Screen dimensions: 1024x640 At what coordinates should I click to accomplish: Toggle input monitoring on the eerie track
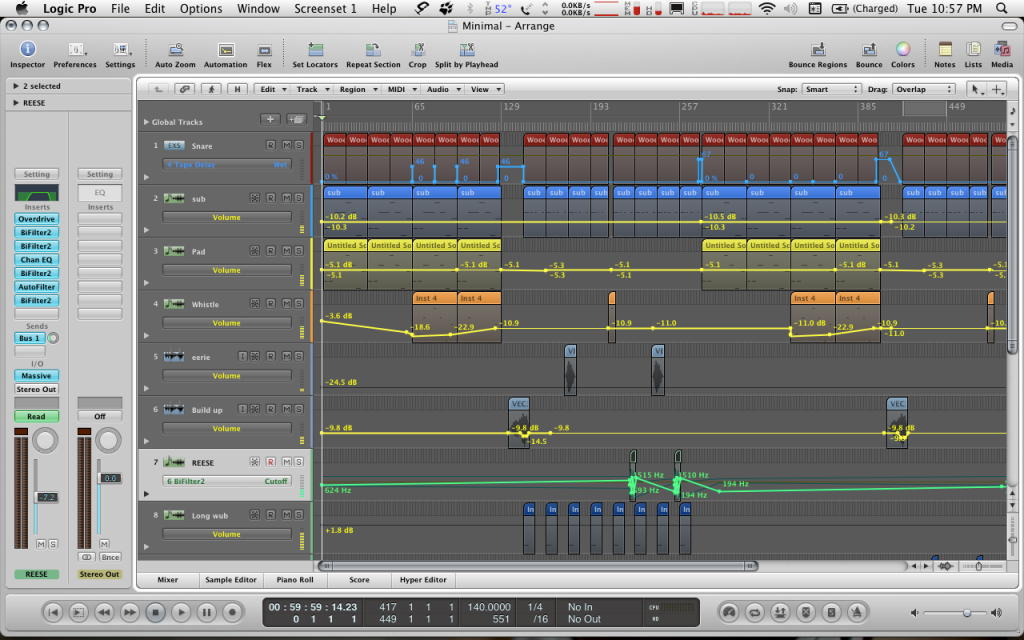coord(242,357)
